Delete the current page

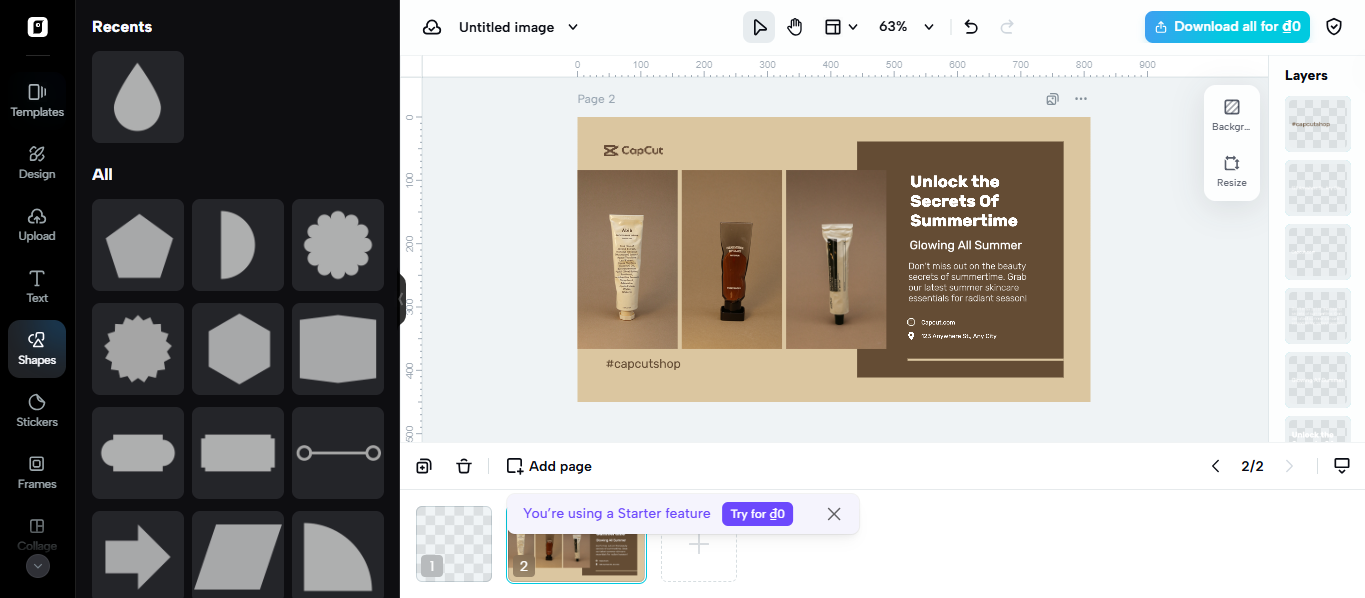tap(464, 466)
